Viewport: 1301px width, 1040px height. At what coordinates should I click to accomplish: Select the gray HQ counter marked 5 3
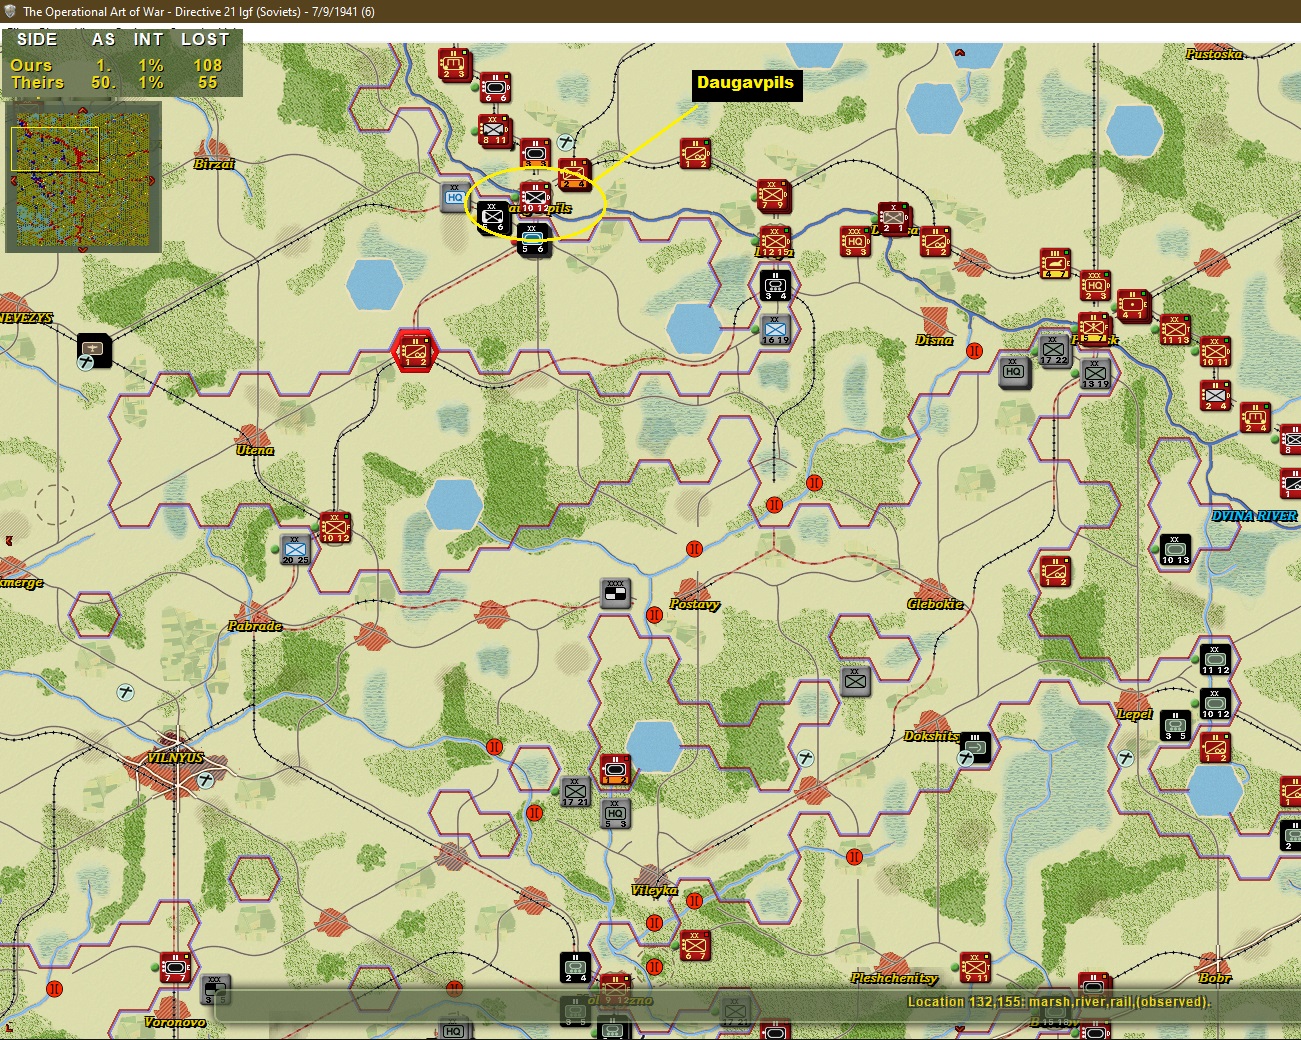click(x=615, y=814)
